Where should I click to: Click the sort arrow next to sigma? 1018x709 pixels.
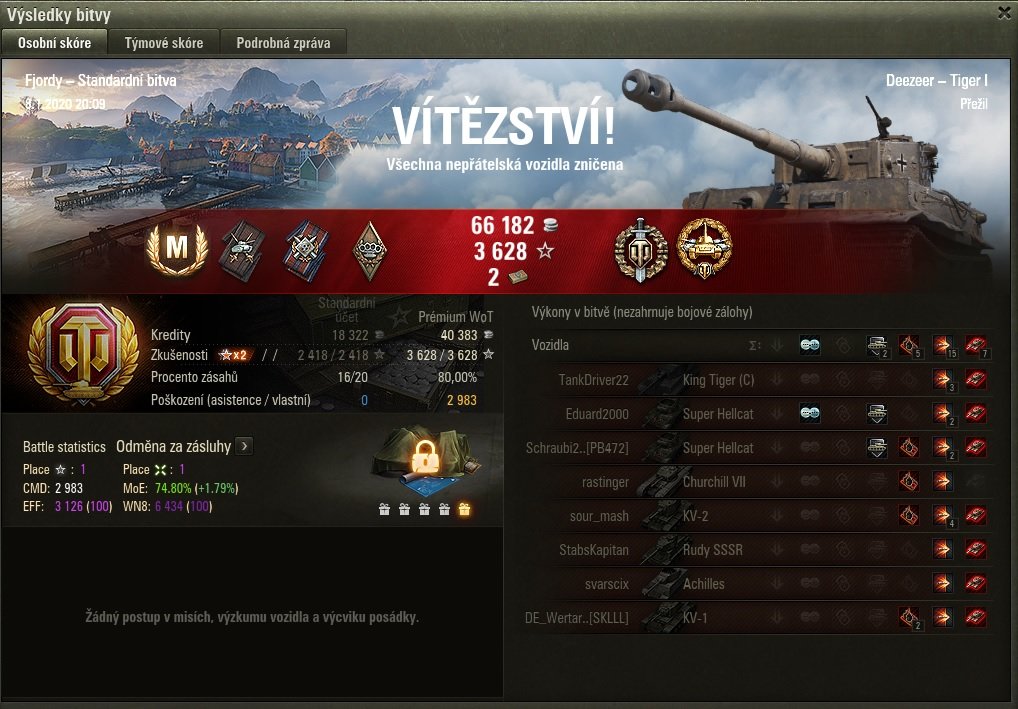(x=776, y=345)
